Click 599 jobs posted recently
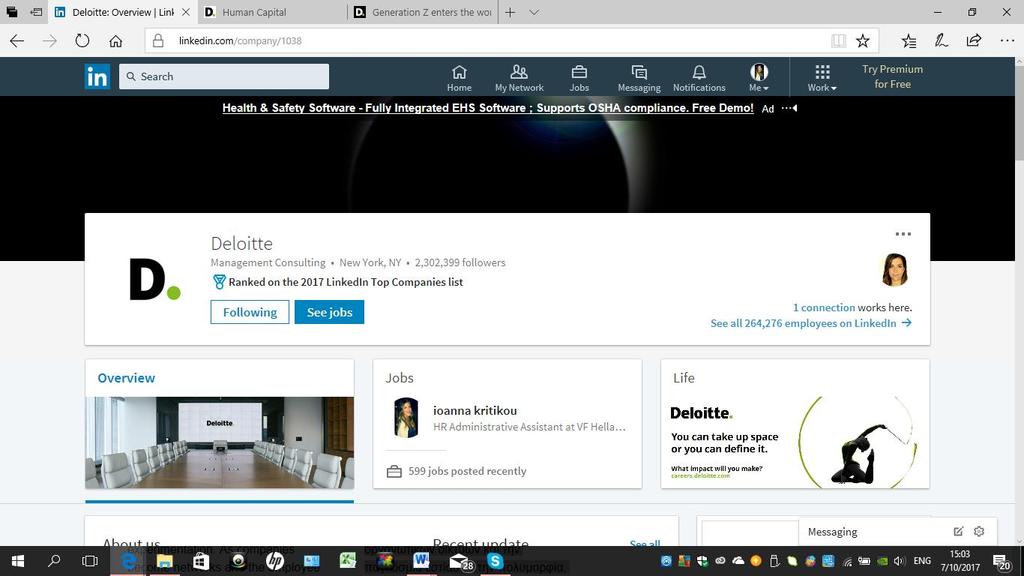Image resolution: width=1024 pixels, height=576 pixels. point(467,471)
